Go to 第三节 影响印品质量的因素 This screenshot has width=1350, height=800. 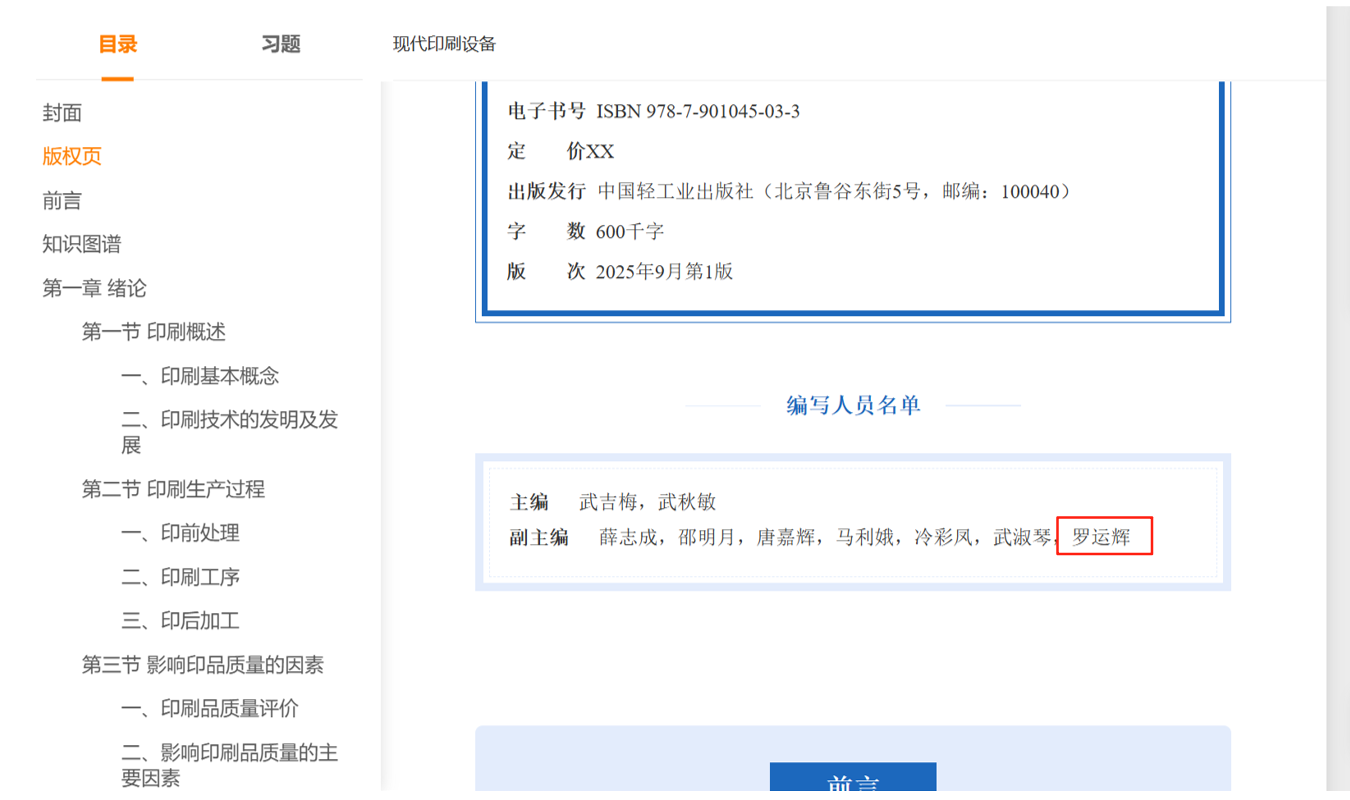[202, 665]
